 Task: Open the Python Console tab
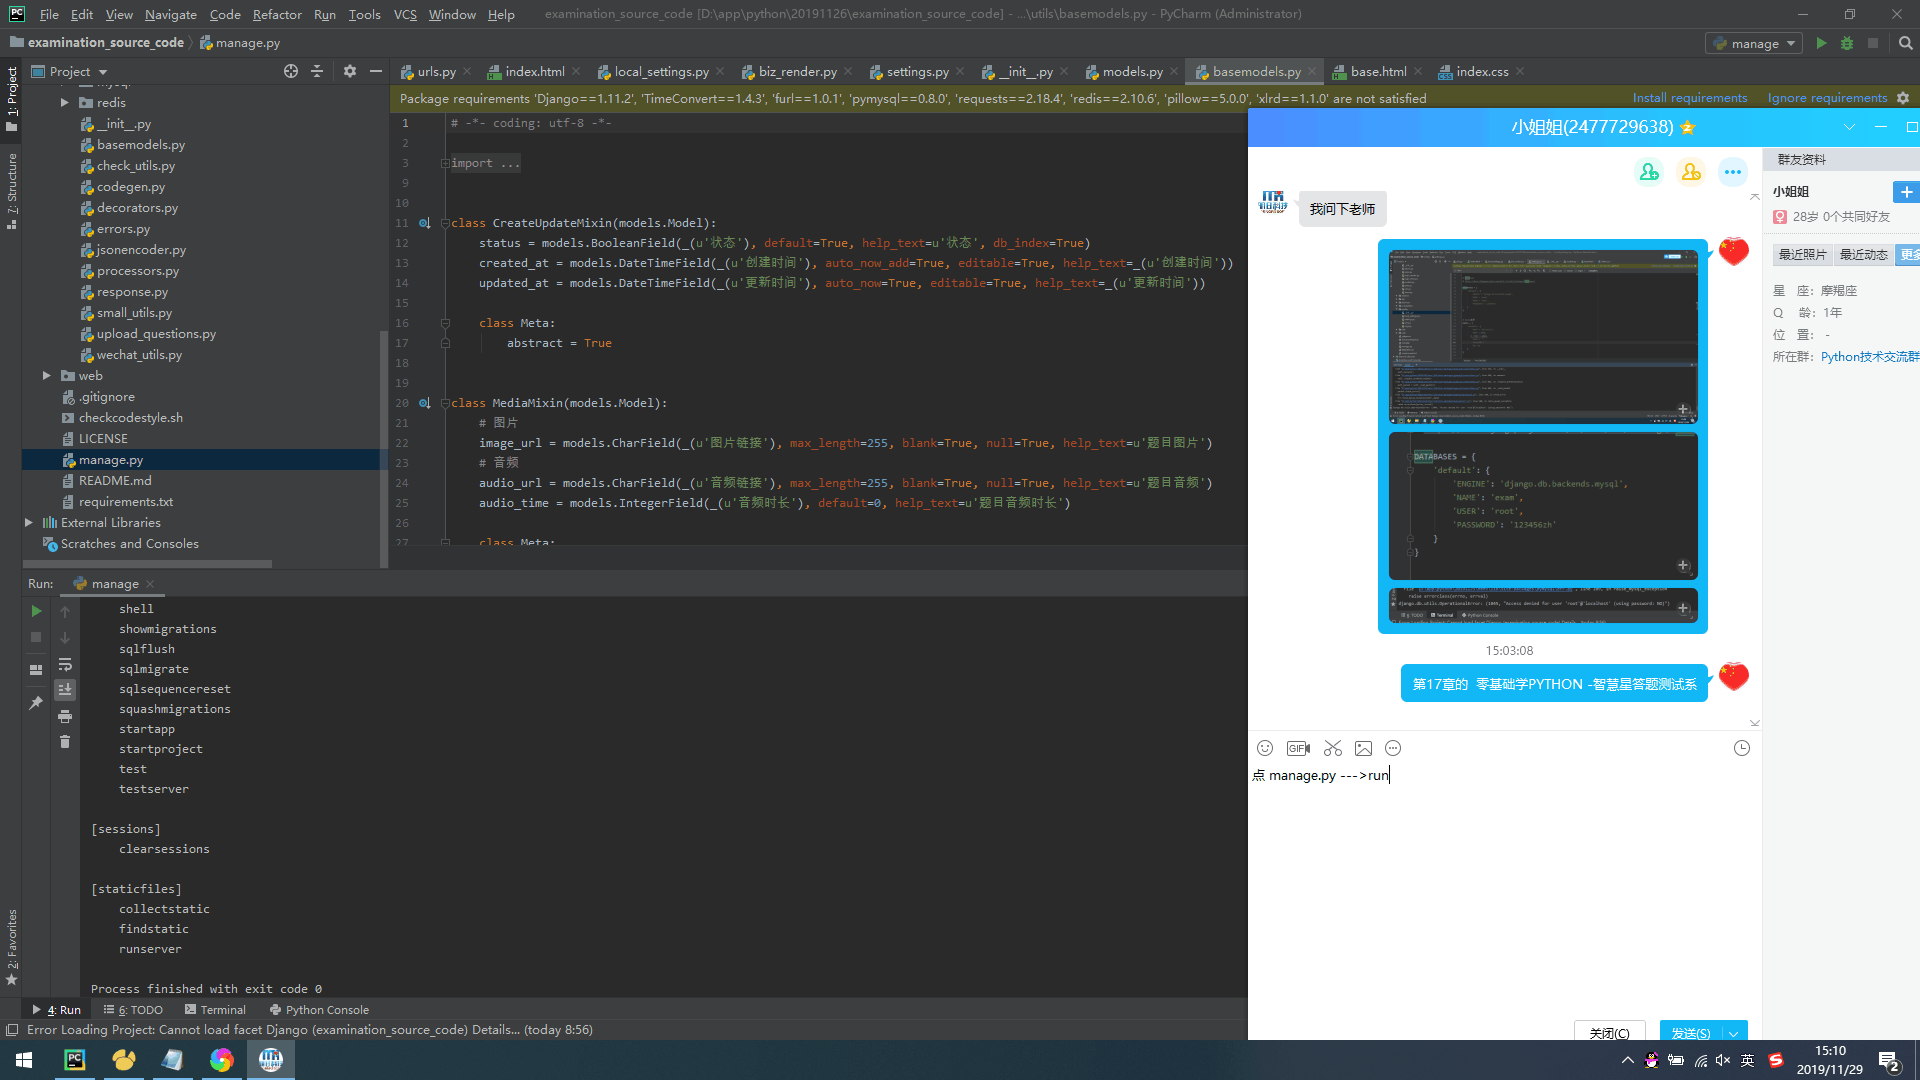319,1010
